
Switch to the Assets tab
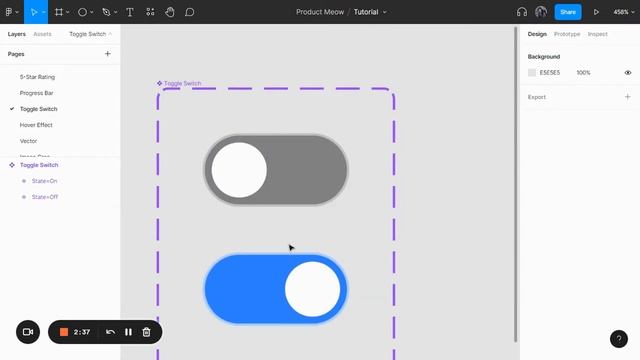tap(42, 34)
